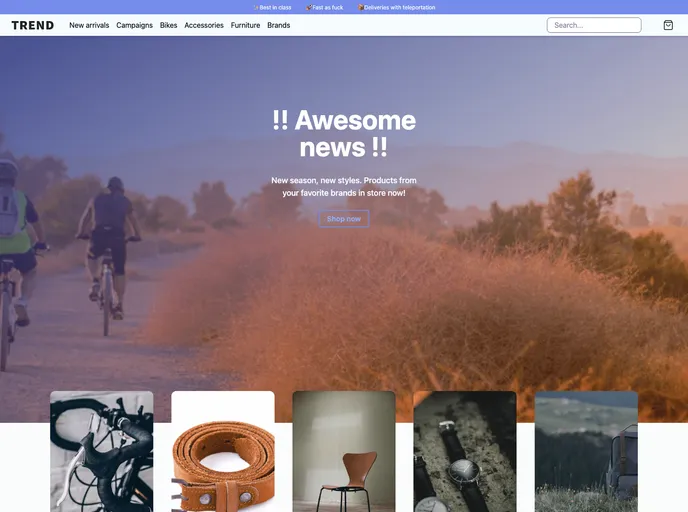Open the bicycle handlebar product thumbnail
The width and height of the screenshot is (688, 512).
click(102, 451)
